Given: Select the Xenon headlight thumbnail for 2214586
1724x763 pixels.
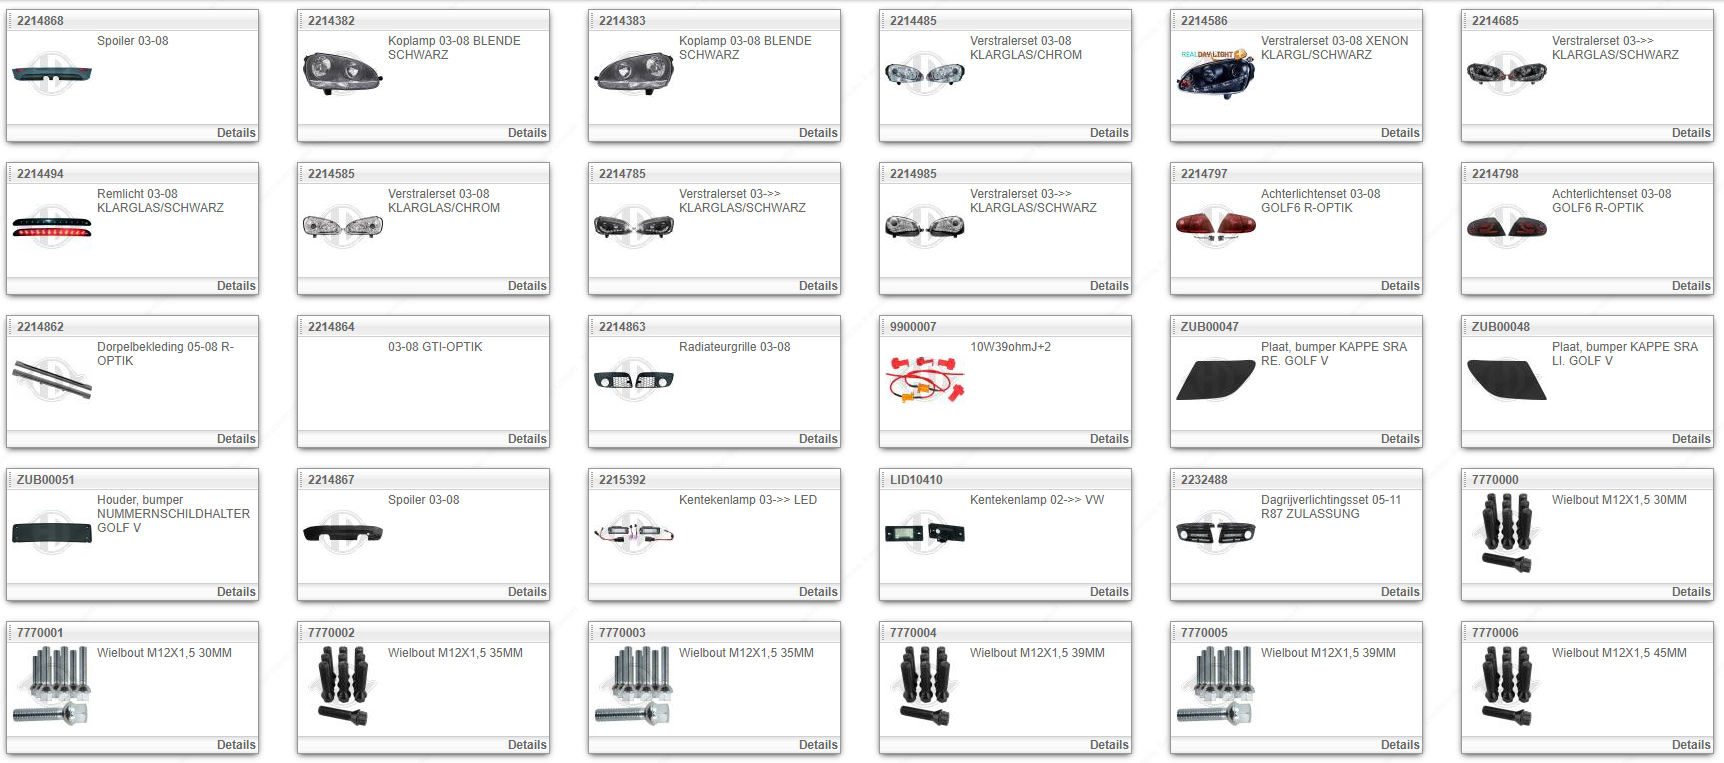Looking at the screenshot, I should coord(1215,73).
